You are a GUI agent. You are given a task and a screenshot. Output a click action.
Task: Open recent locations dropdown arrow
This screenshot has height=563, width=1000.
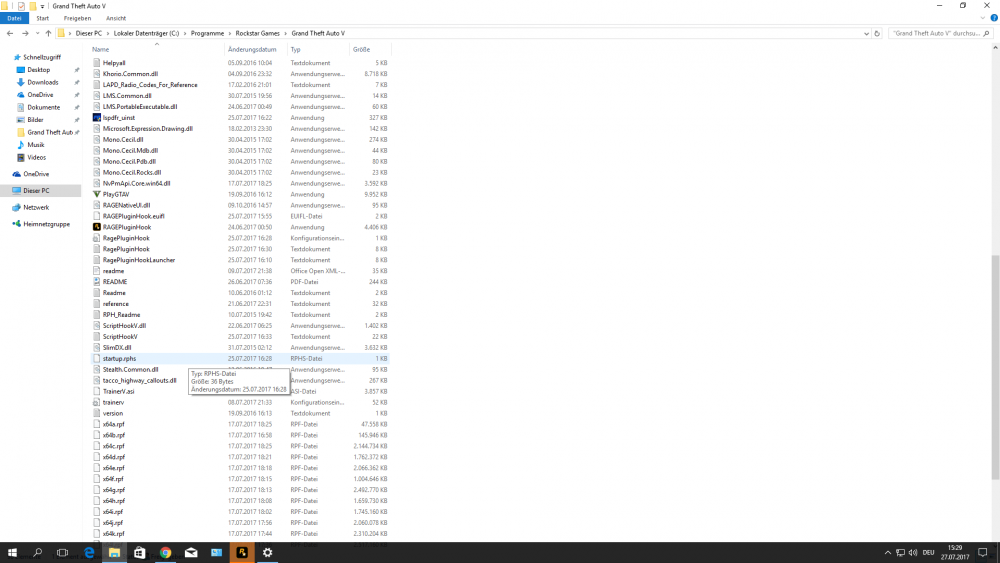[37, 33]
